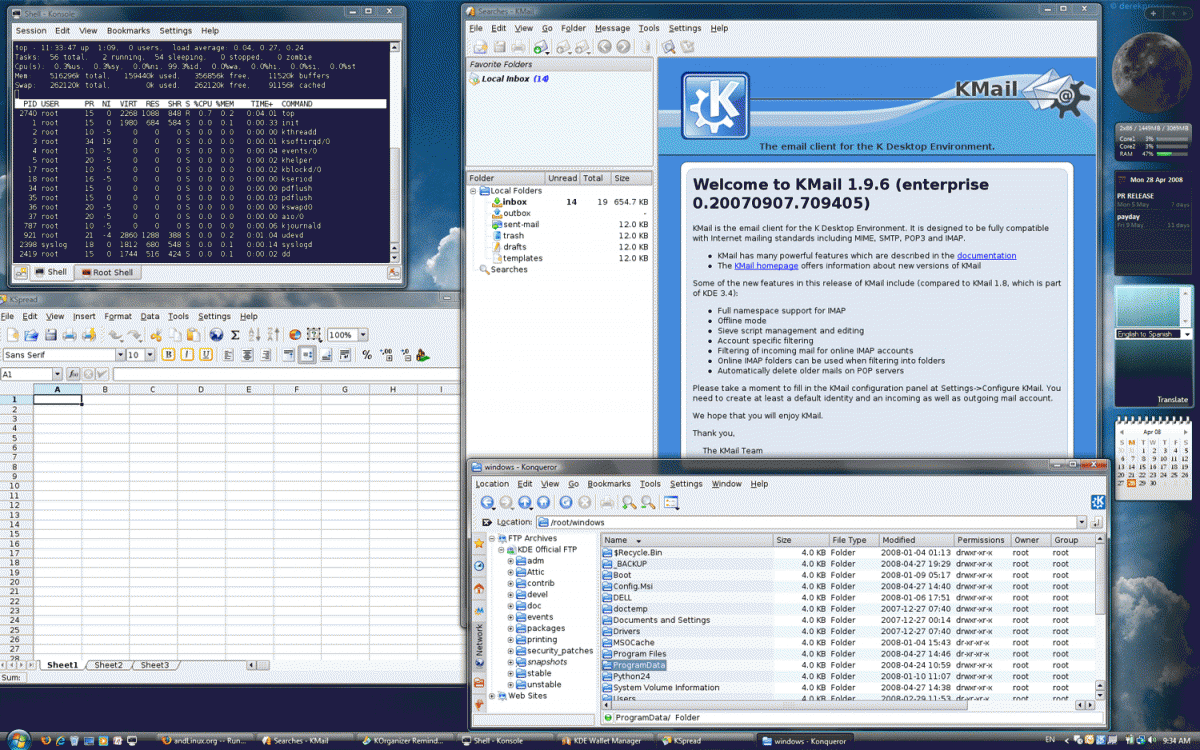Image resolution: width=1200 pixels, height=750 pixels.
Task: Switch to Sheet2 tab in KSpread
Action: (x=108, y=665)
